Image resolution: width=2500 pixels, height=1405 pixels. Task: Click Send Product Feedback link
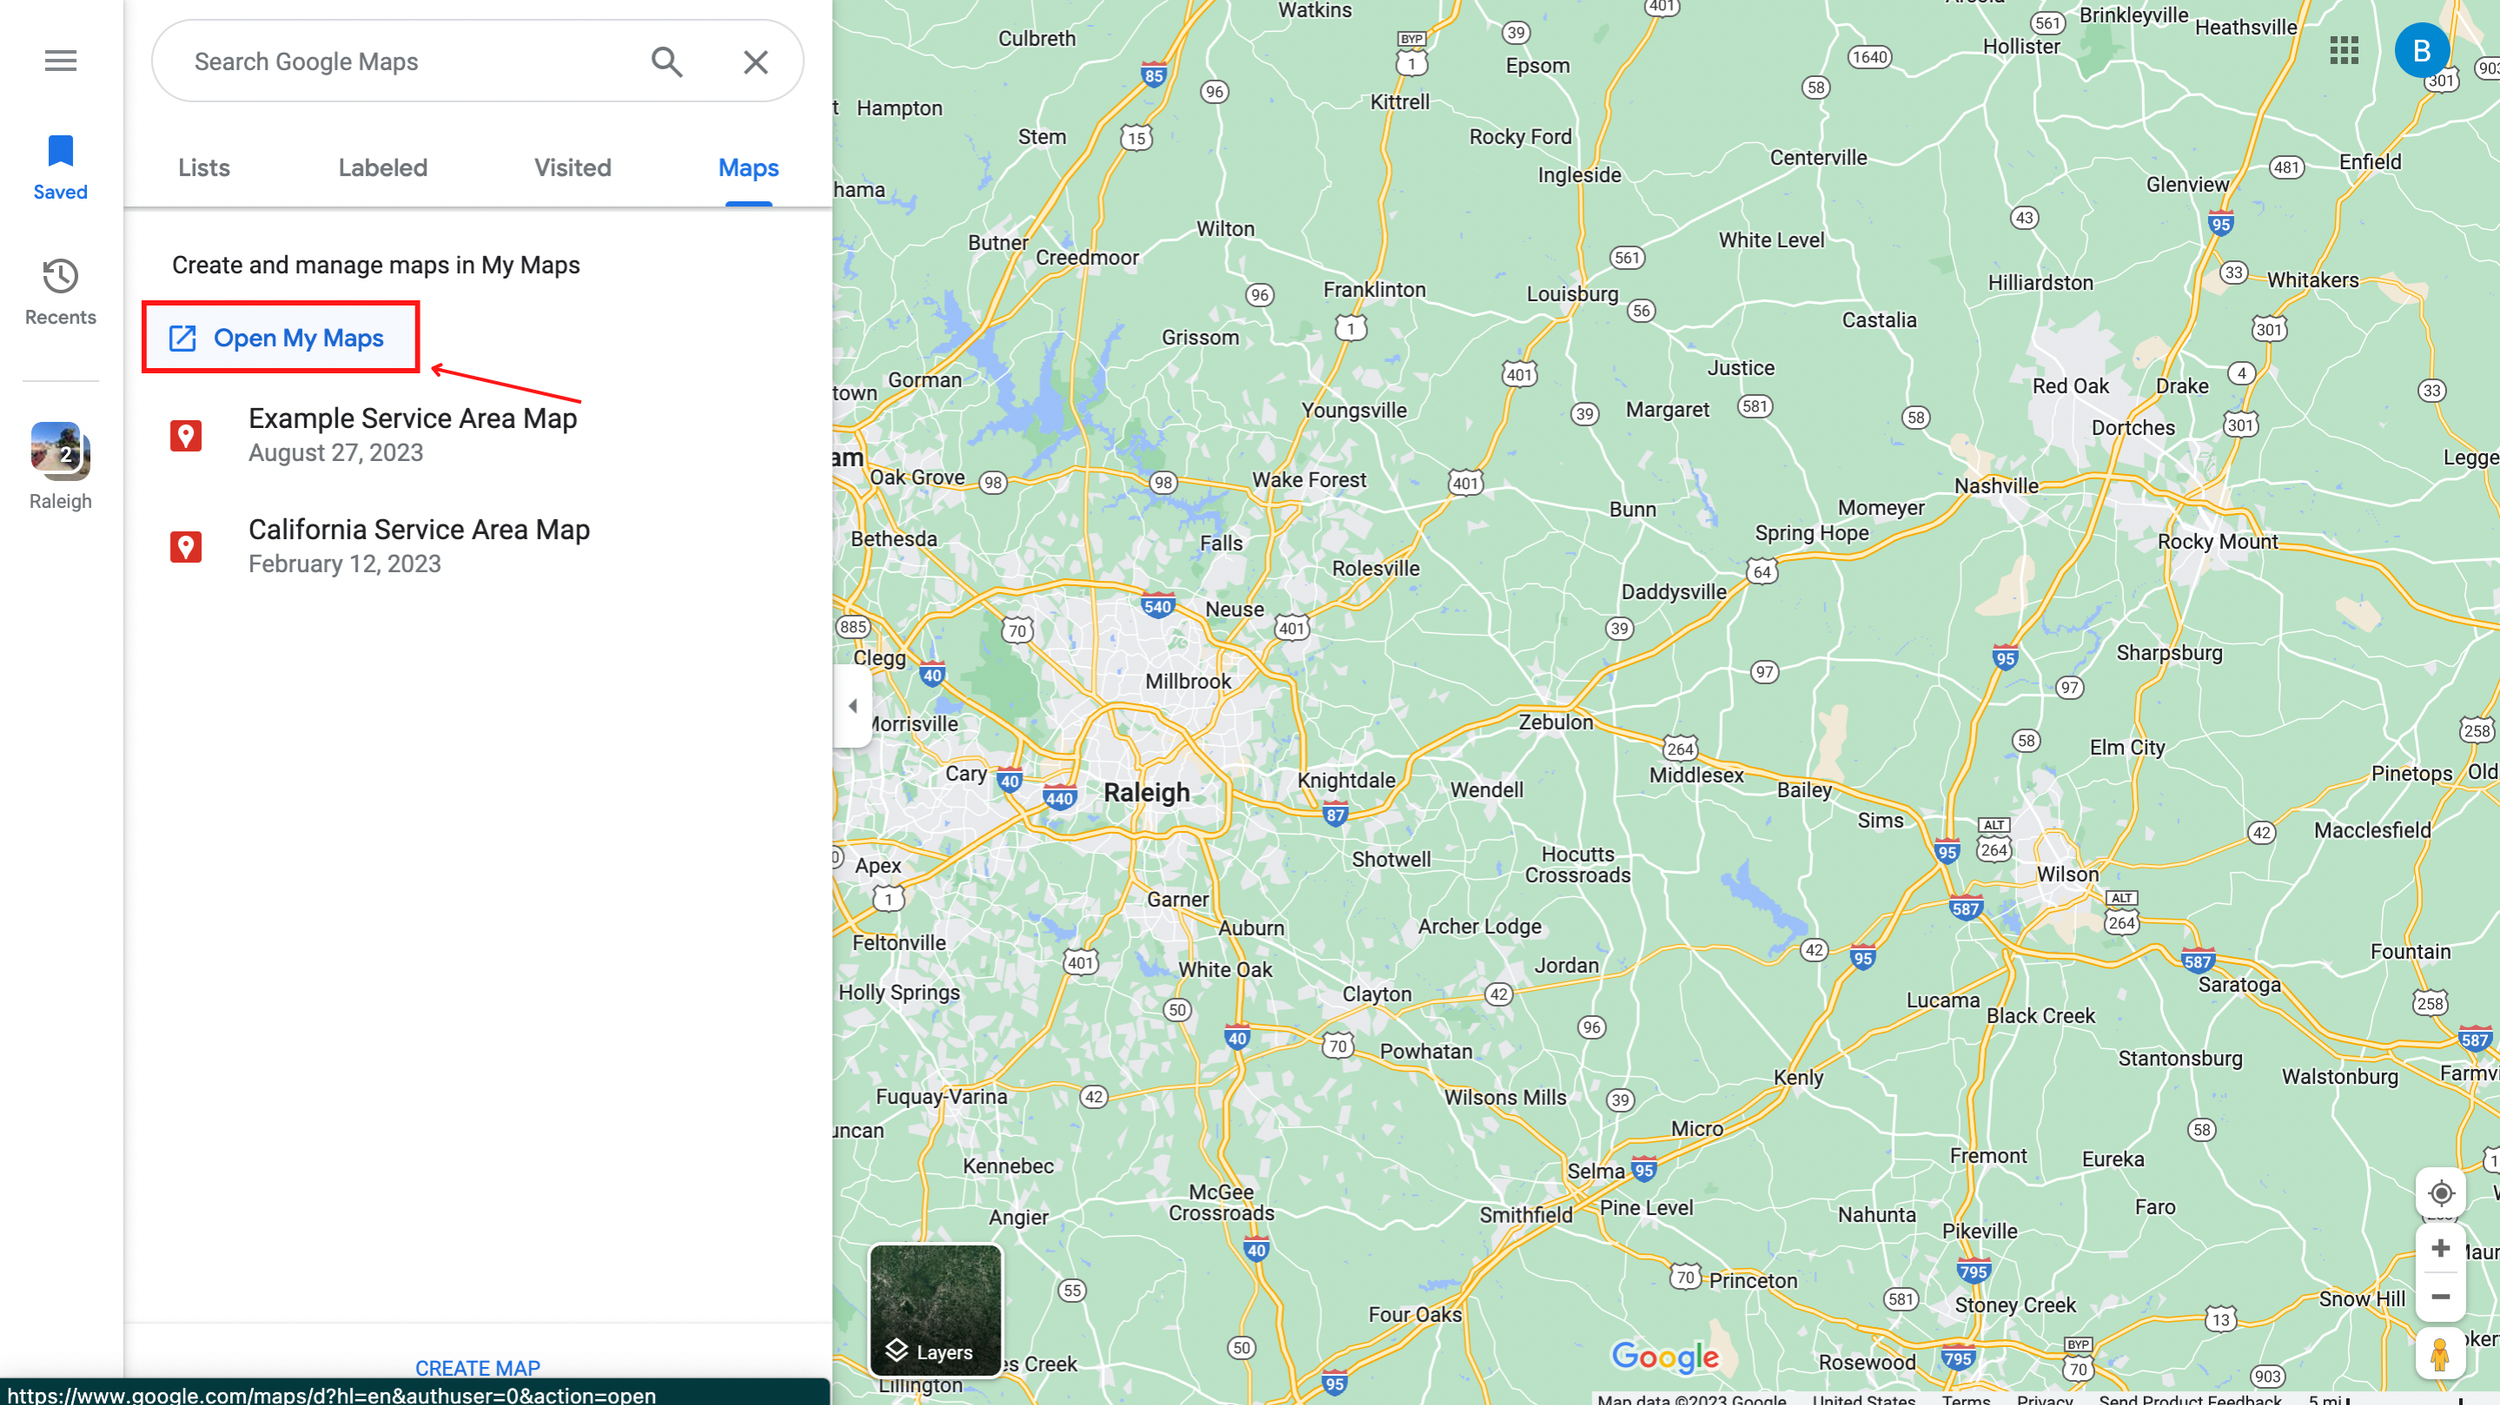[2190, 1398]
